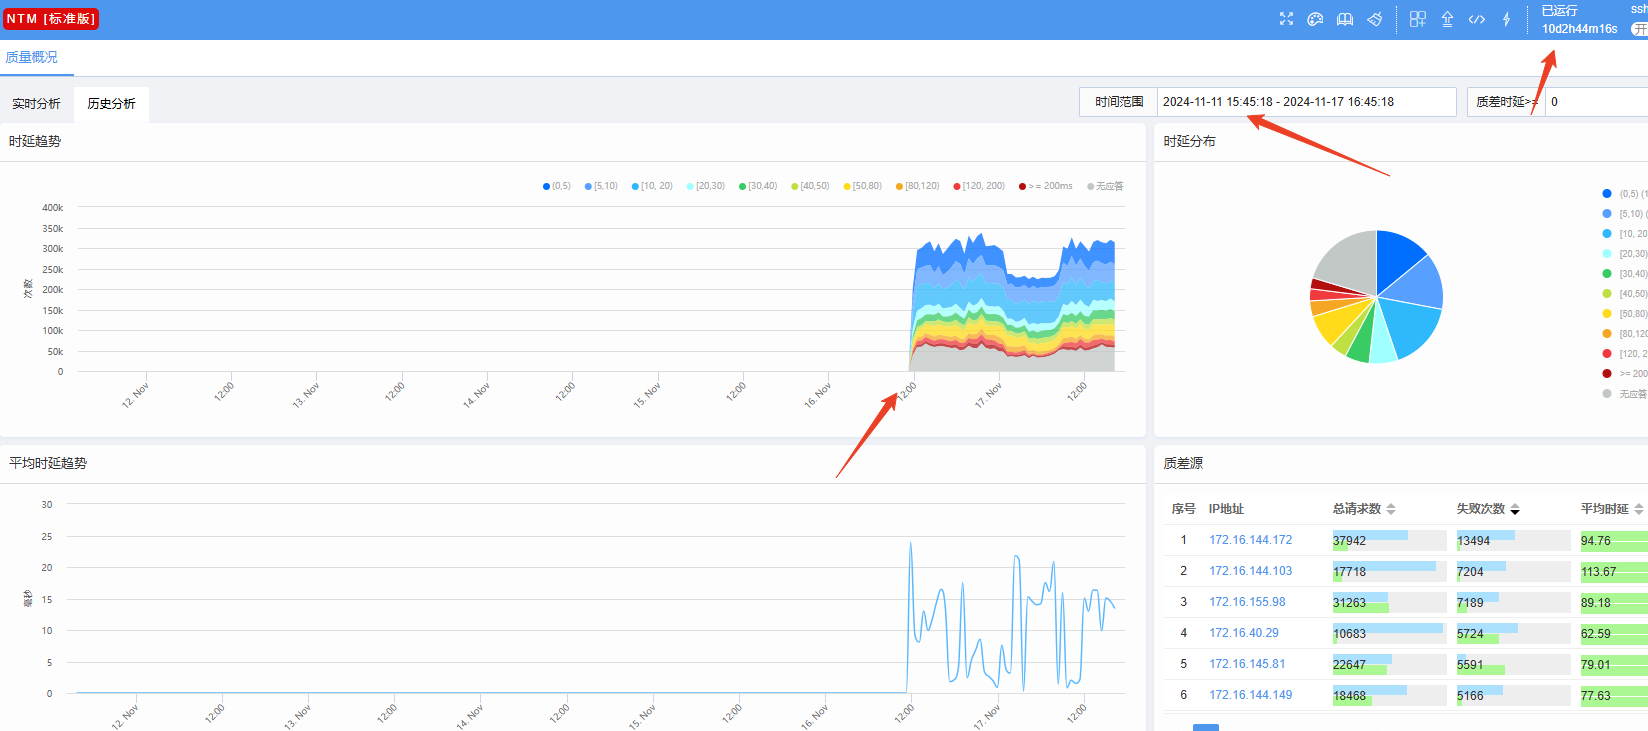Click the 时延分布 panel title
Viewport: 1648px width, 731px height.
tap(1190, 141)
